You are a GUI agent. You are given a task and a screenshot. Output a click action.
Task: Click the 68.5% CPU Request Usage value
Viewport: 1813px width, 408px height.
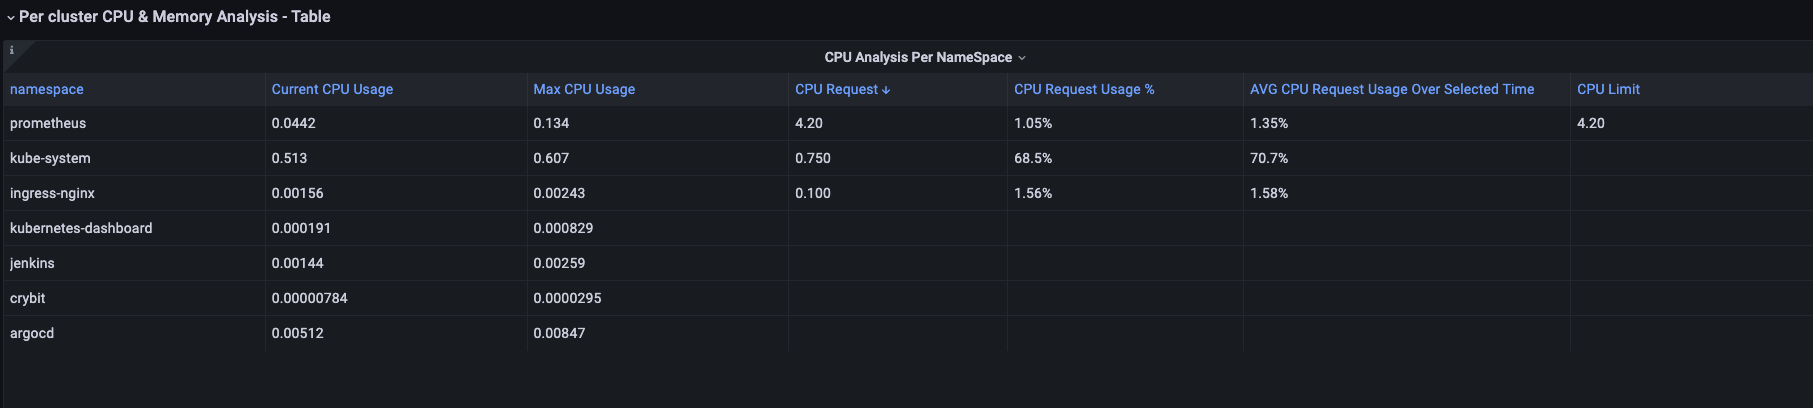(x=1033, y=158)
